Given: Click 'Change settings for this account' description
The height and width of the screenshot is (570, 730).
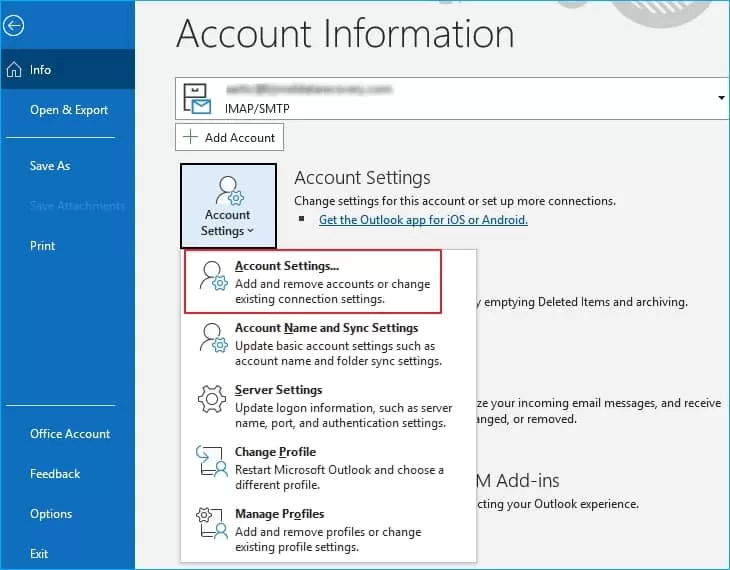Looking at the screenshot, I should pyautogui.click(x=455, y=201).
